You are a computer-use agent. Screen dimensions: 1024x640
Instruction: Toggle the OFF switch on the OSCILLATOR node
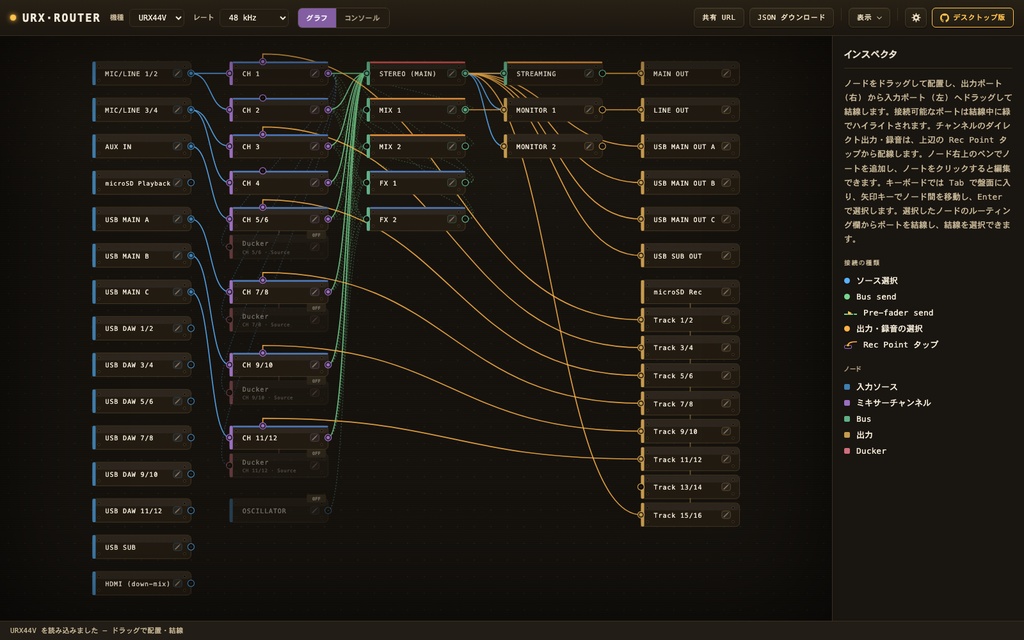tap(316, 499)
